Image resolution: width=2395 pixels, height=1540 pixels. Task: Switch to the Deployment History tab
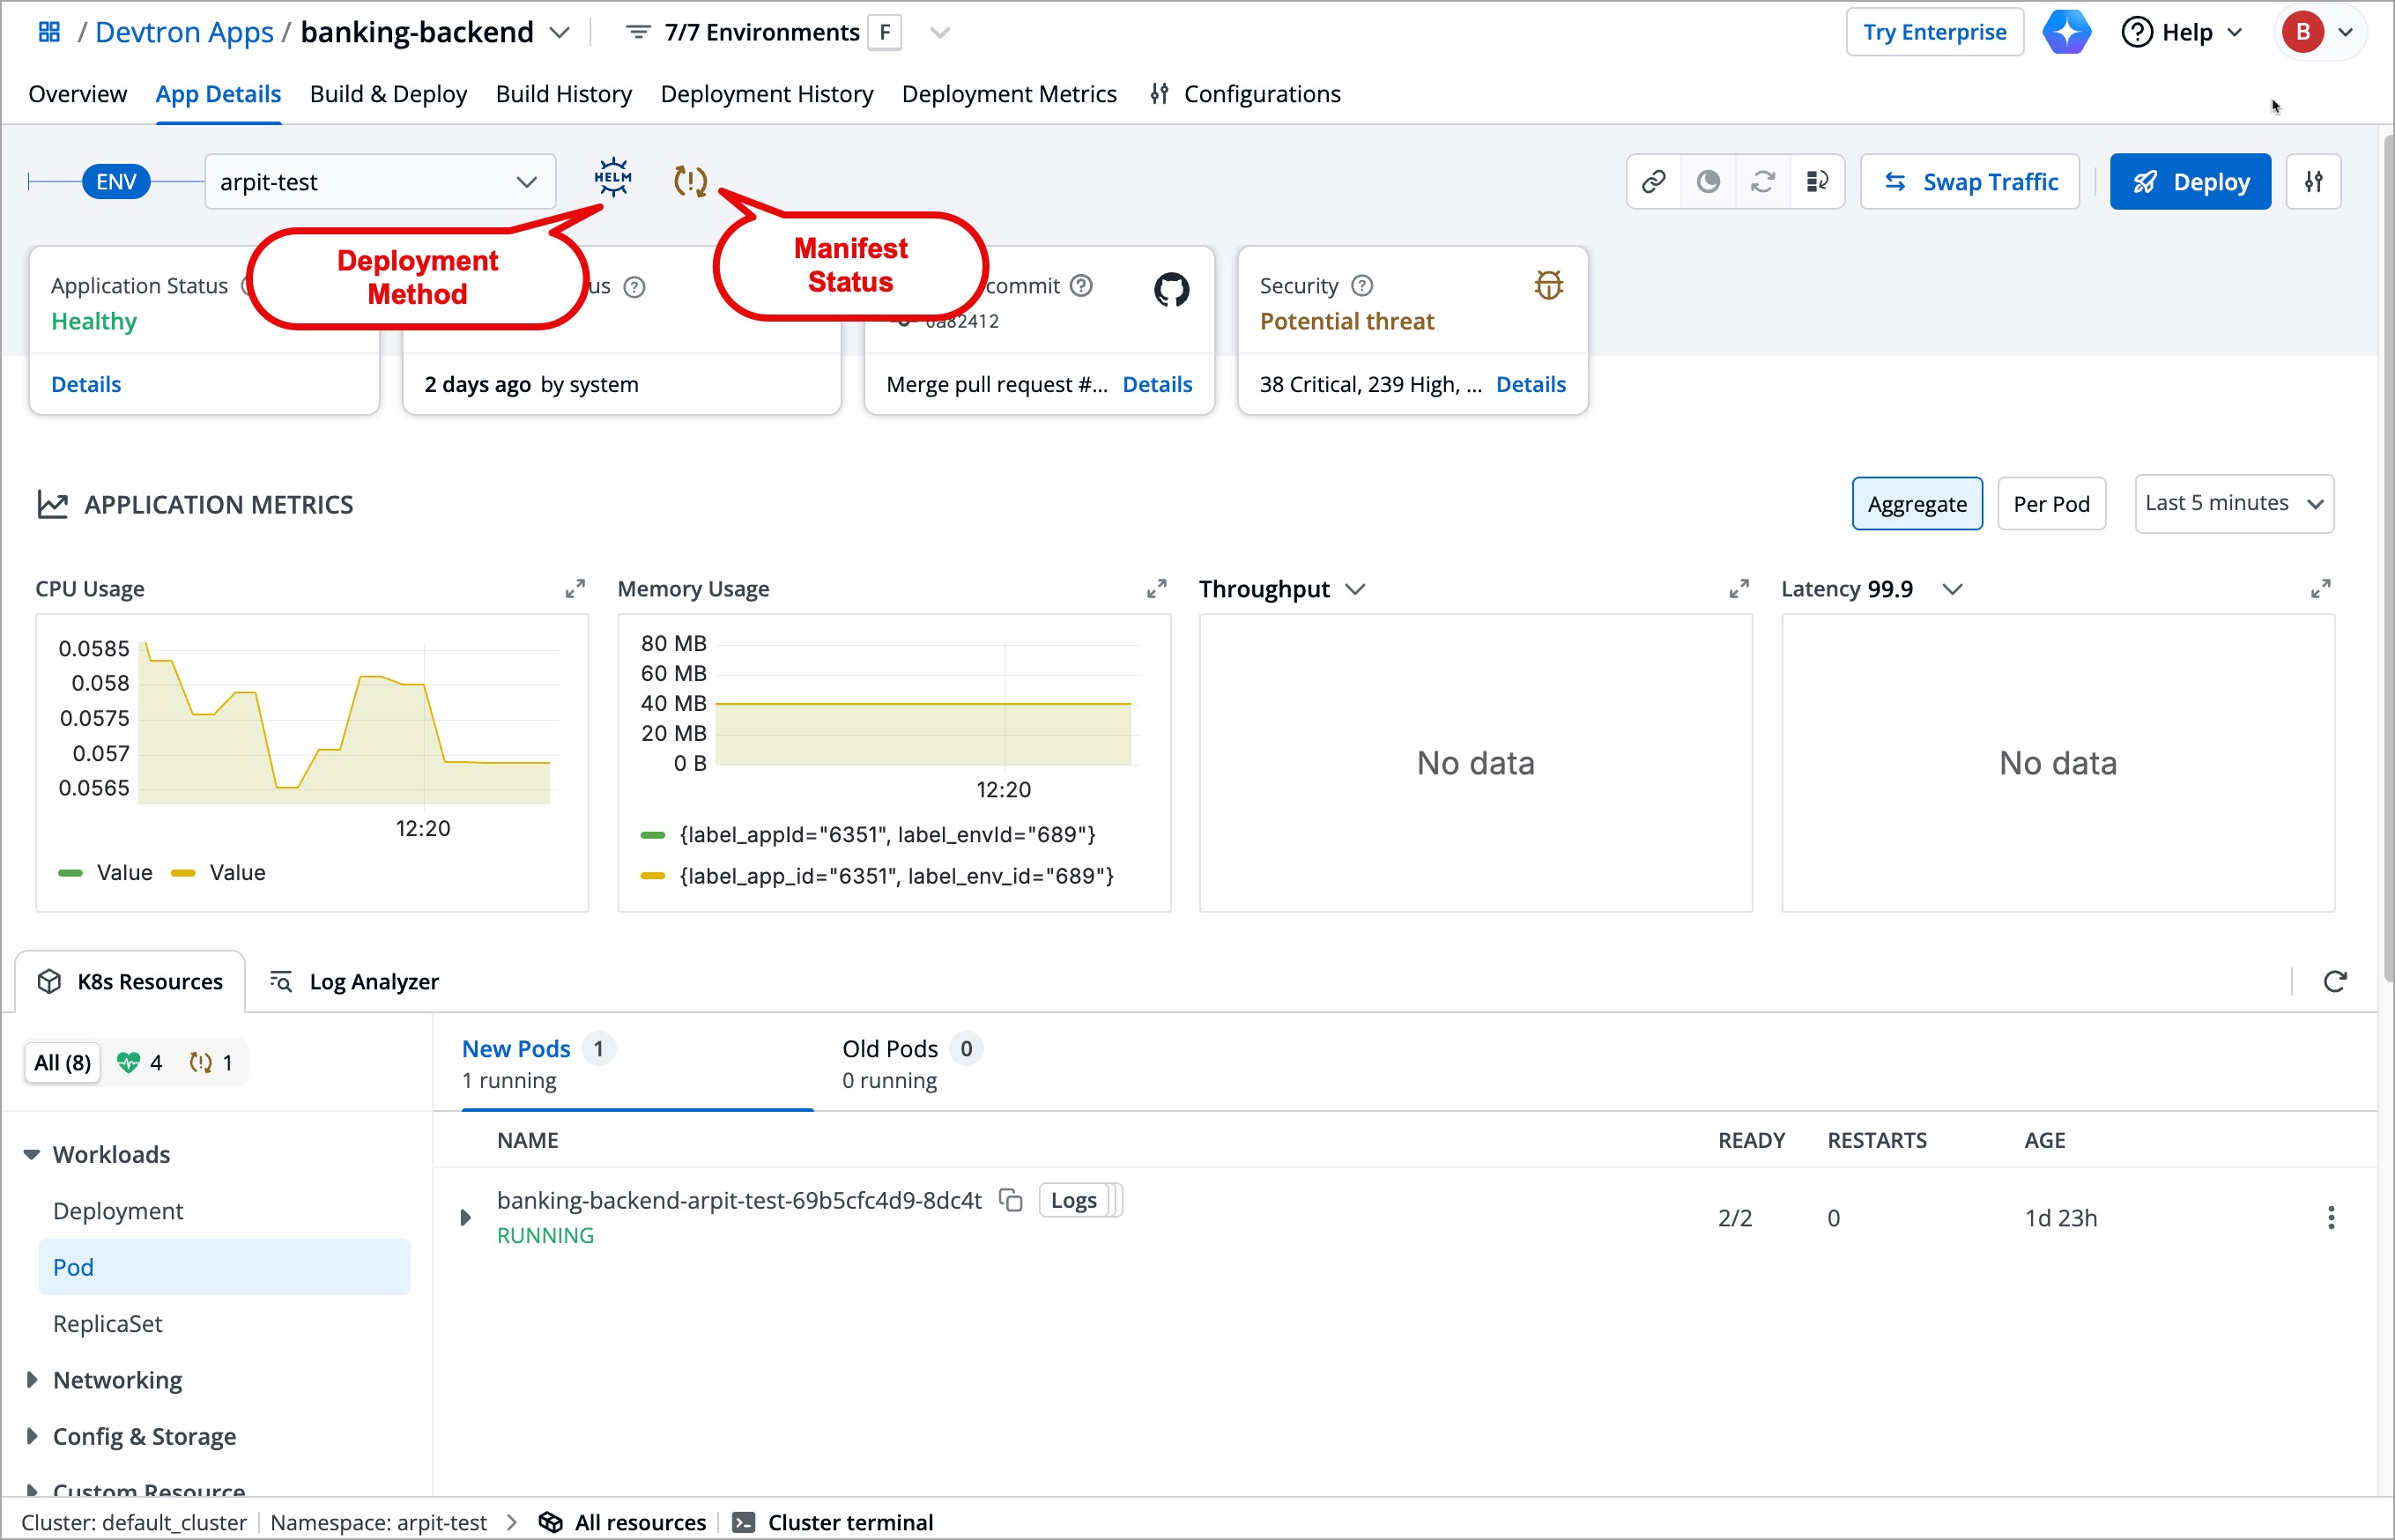[x=766, y=93]
